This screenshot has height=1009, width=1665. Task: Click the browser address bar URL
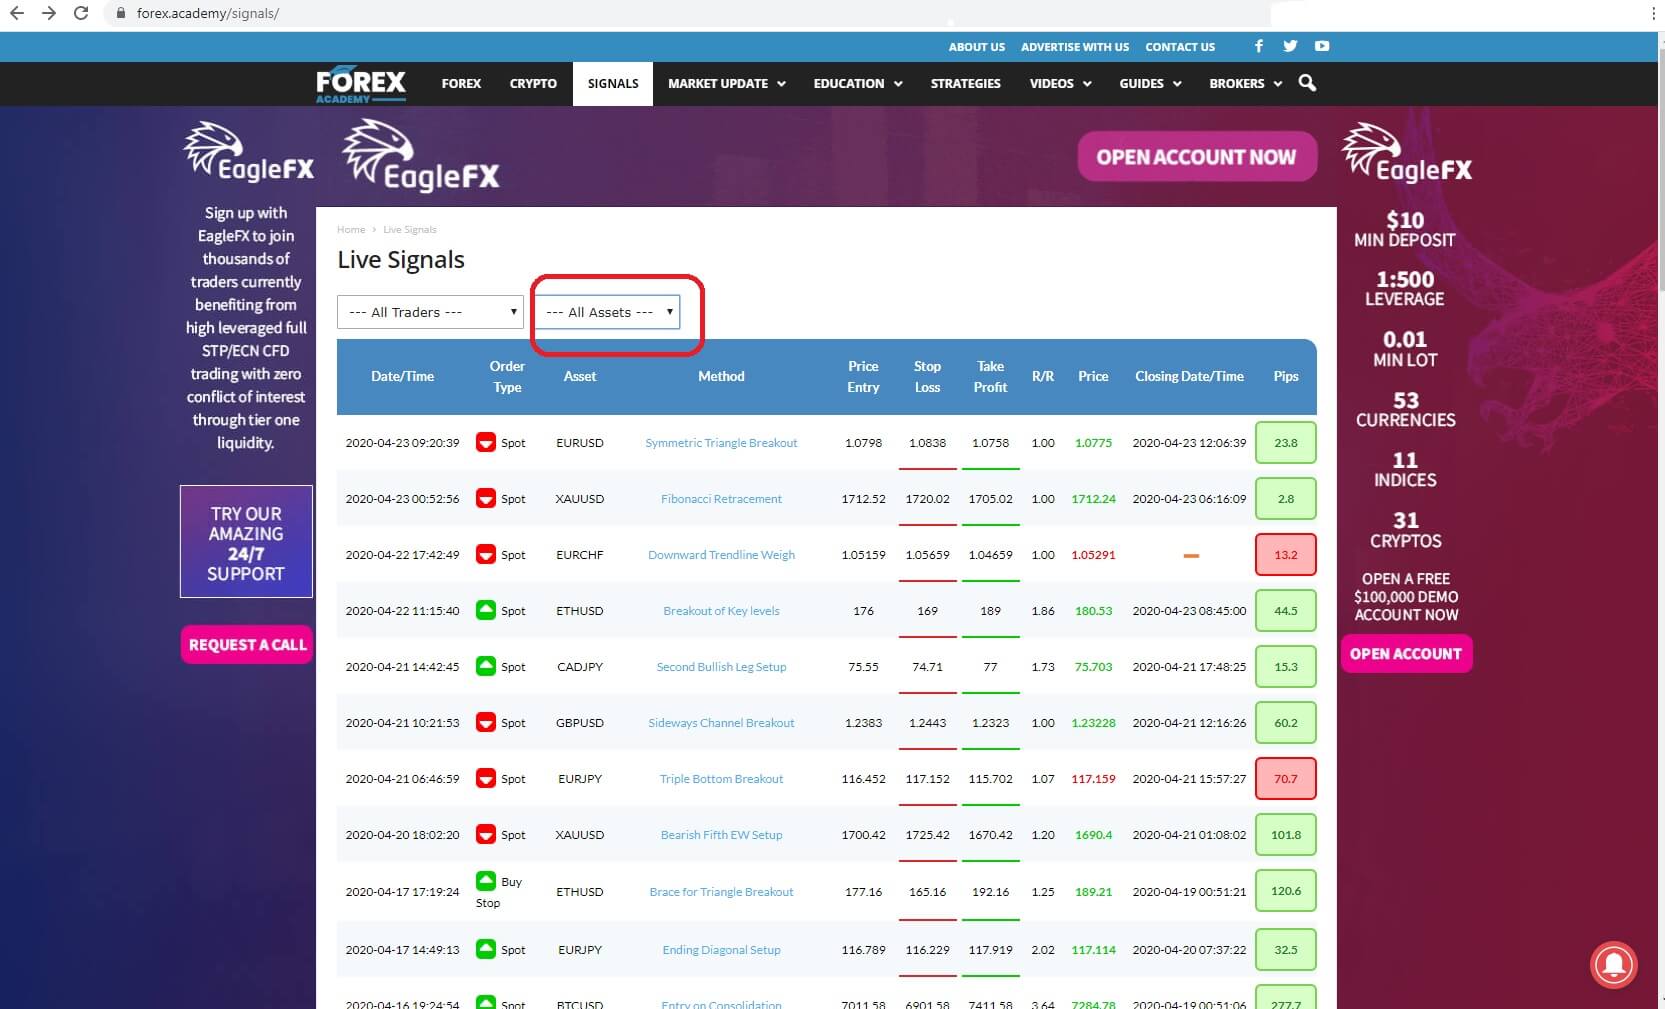point(208,14)
